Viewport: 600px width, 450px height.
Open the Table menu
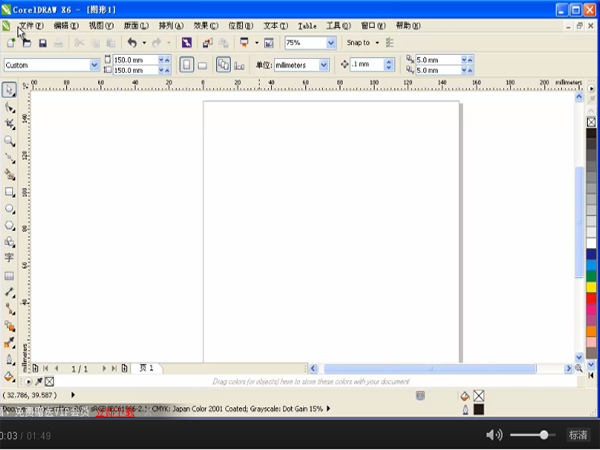pos(307,26)
